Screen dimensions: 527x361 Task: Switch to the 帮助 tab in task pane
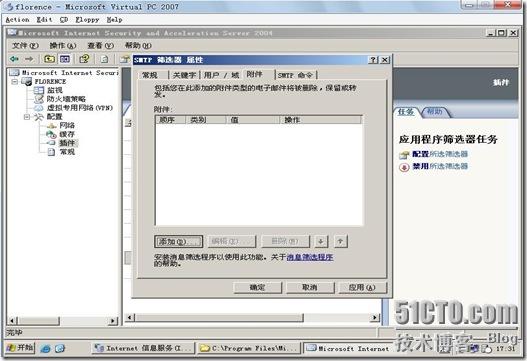point(434,112)
